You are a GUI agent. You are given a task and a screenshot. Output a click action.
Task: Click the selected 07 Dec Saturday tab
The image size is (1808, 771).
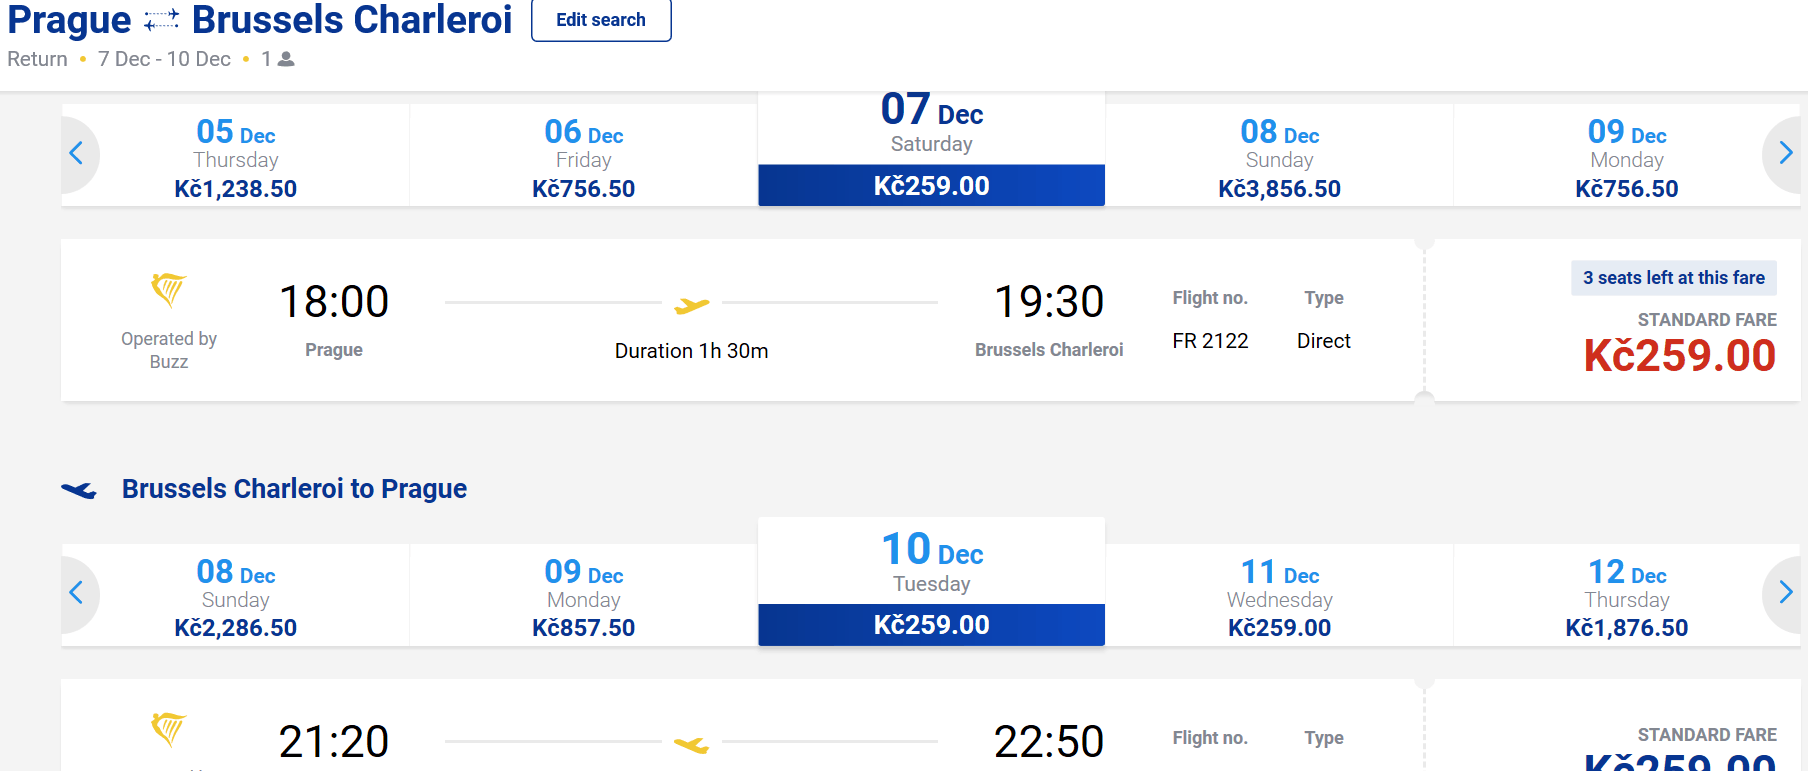931,150
